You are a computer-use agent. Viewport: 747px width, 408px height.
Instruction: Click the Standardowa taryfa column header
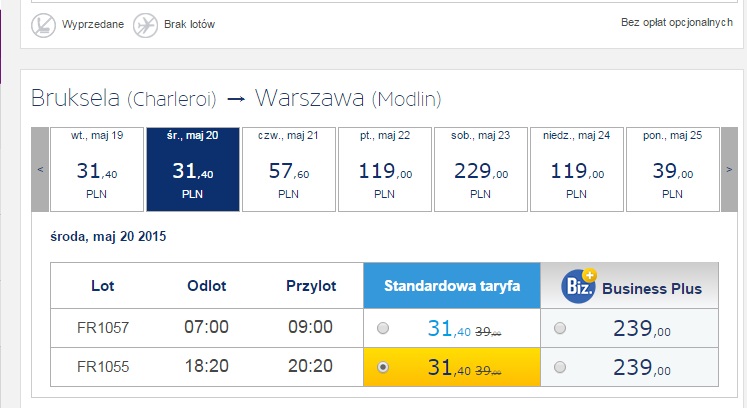coord(452,286)
